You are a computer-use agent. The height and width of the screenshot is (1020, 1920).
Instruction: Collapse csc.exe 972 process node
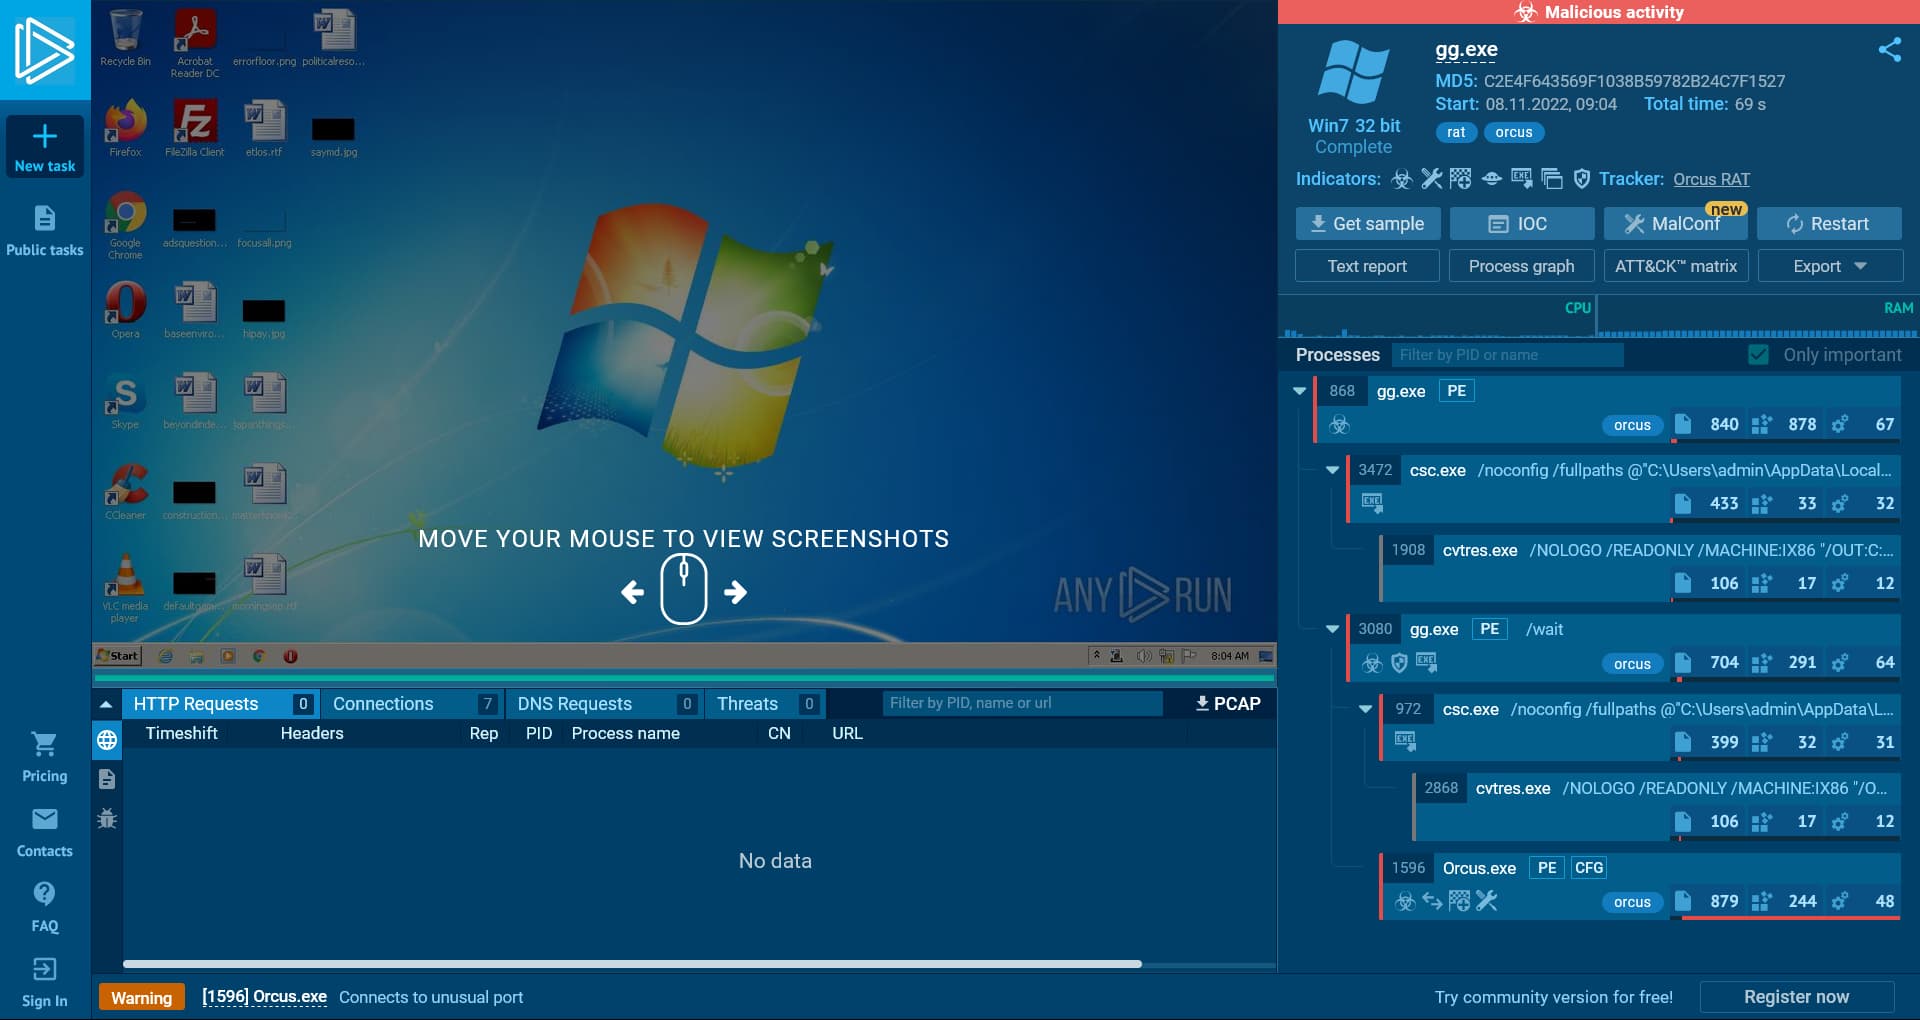click(x=1365, y=709)
